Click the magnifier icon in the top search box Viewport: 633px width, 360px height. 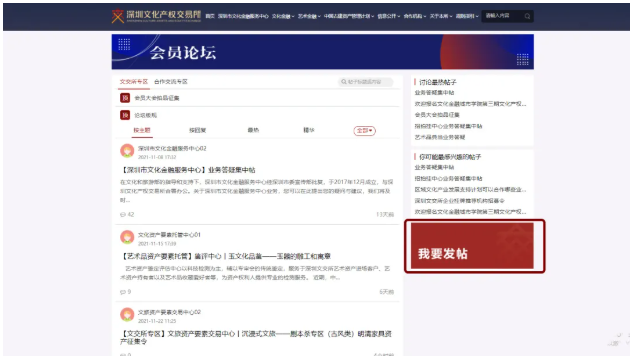tap(527, 16)
